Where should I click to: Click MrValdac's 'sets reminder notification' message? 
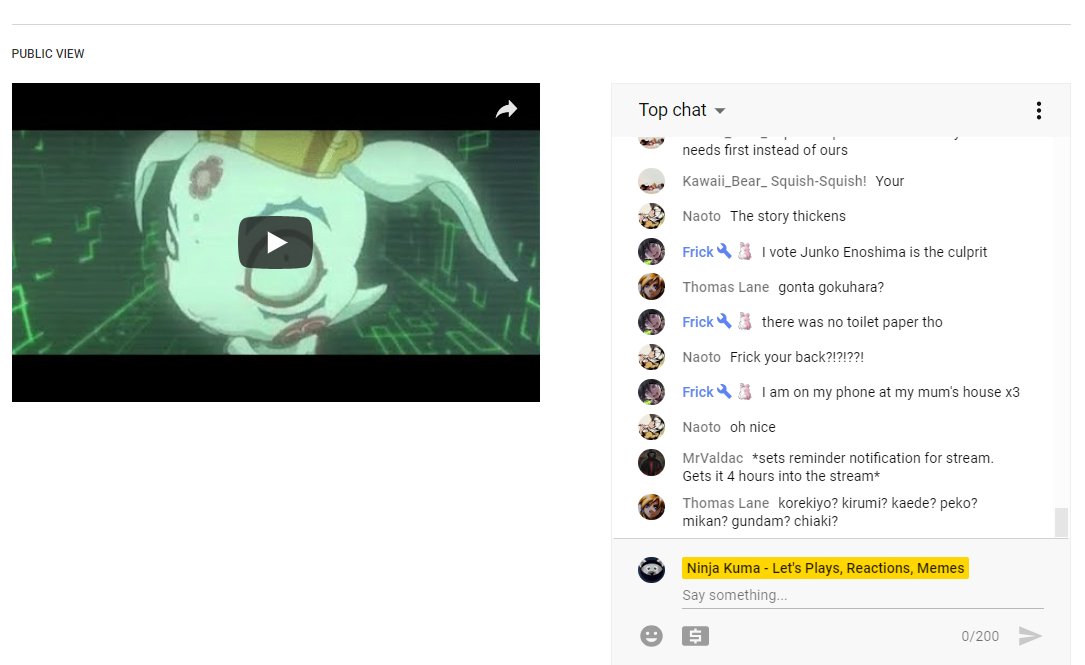pyautogui.click(x=838, y=467)
